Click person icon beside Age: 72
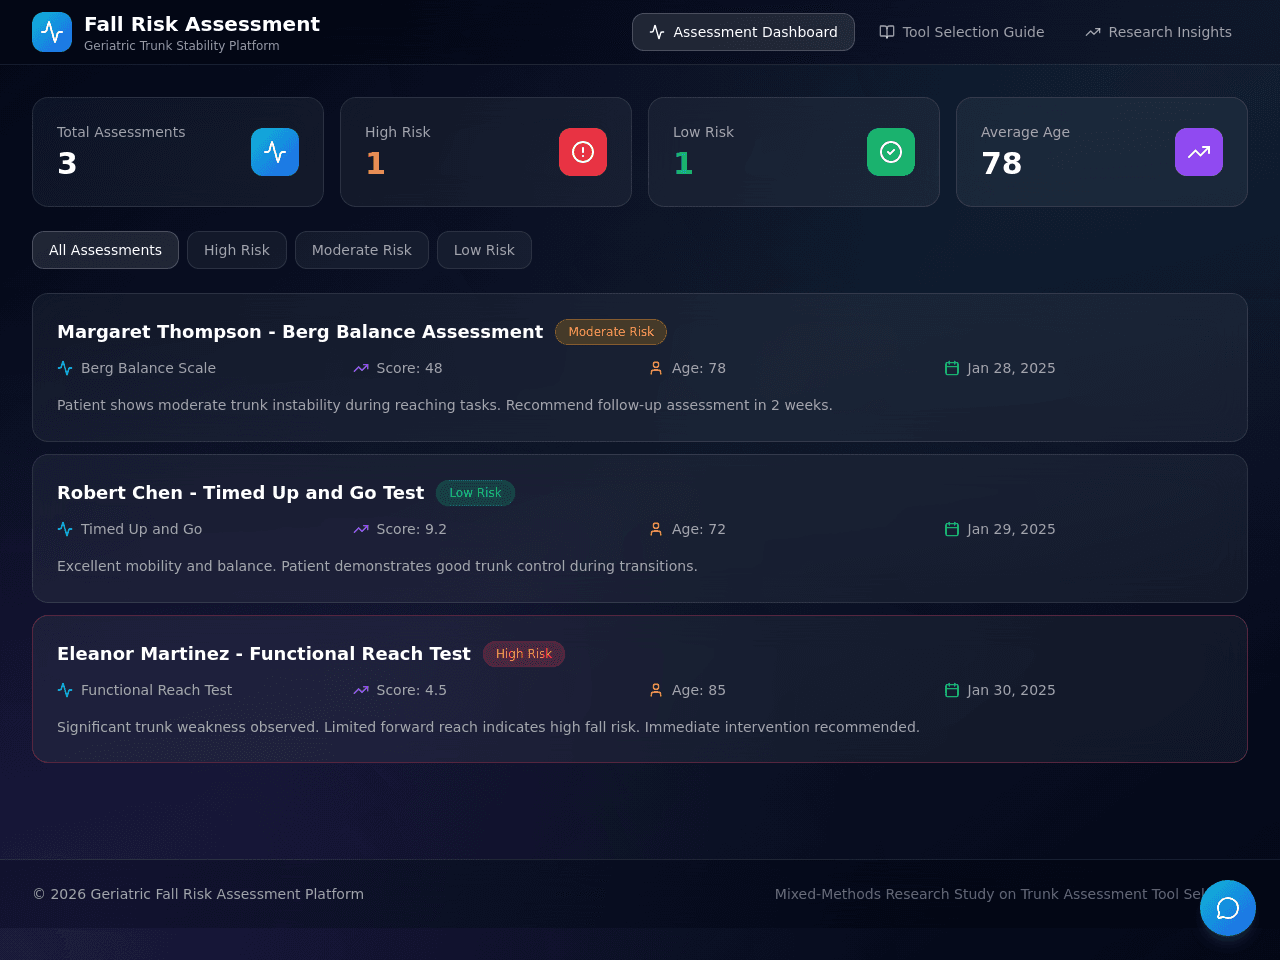The height and width of the screenshot is (960, 1280). pyautogui.click(x=656, y=529)
